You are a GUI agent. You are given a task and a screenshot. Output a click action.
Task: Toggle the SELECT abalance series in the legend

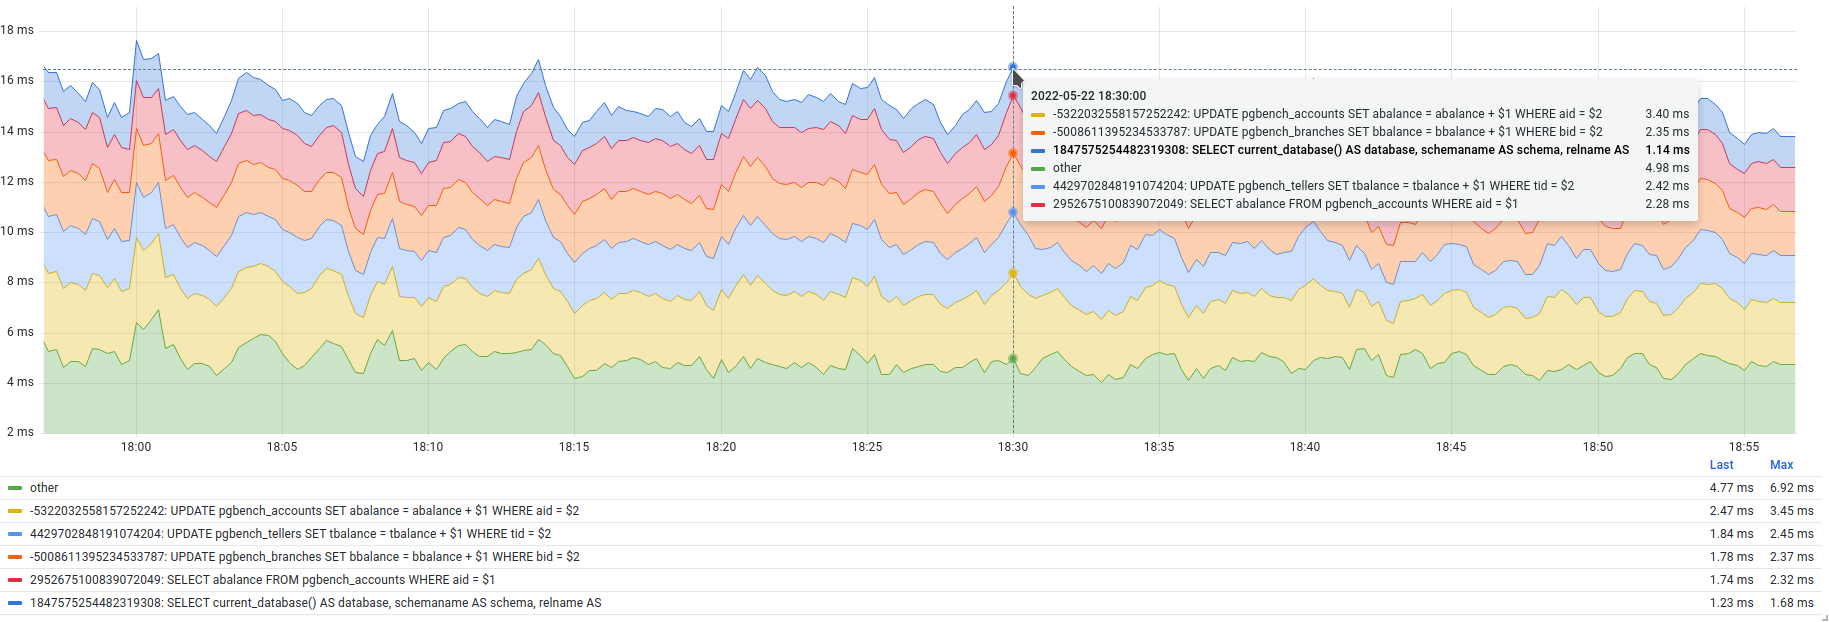(x=262, y=580)
